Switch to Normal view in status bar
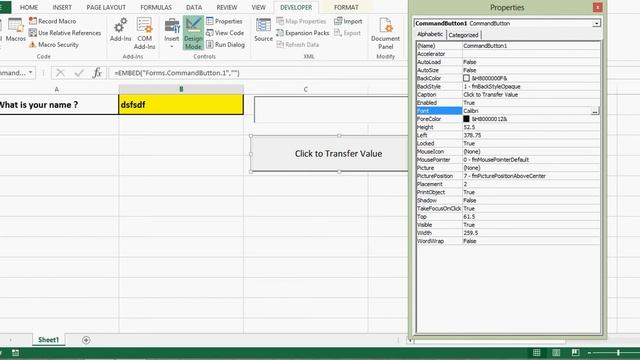The height and width of the screenshot is (360, 640). tap(537, 353)
